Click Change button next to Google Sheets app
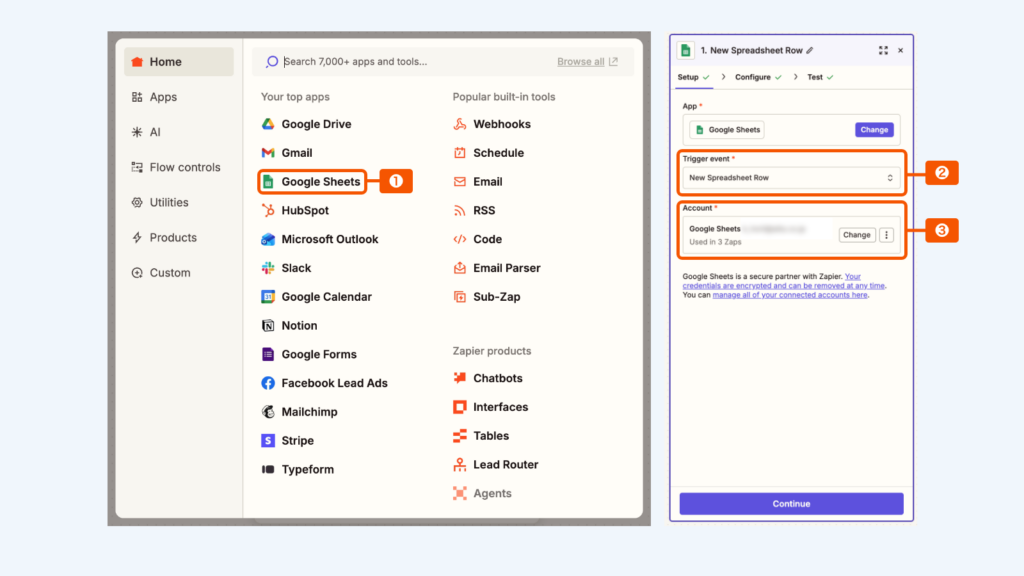The width and height of the screenshot is (1024, 576). 874,130
